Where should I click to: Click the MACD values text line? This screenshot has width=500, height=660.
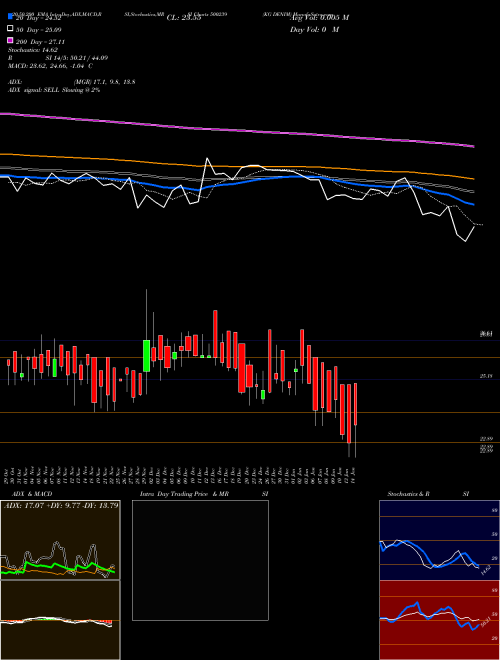tap(51, 66)
